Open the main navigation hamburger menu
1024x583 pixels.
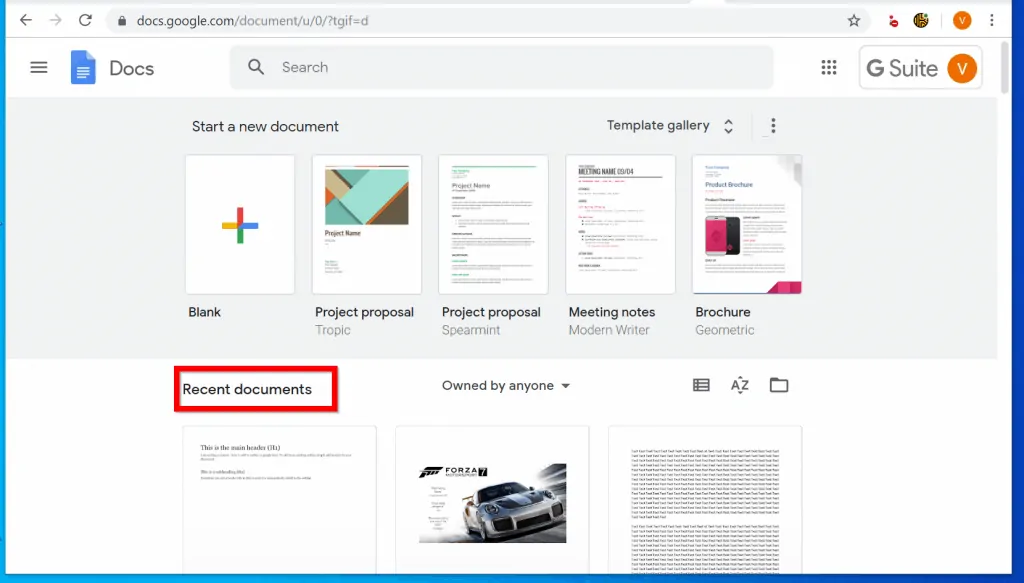pos(38,67)
